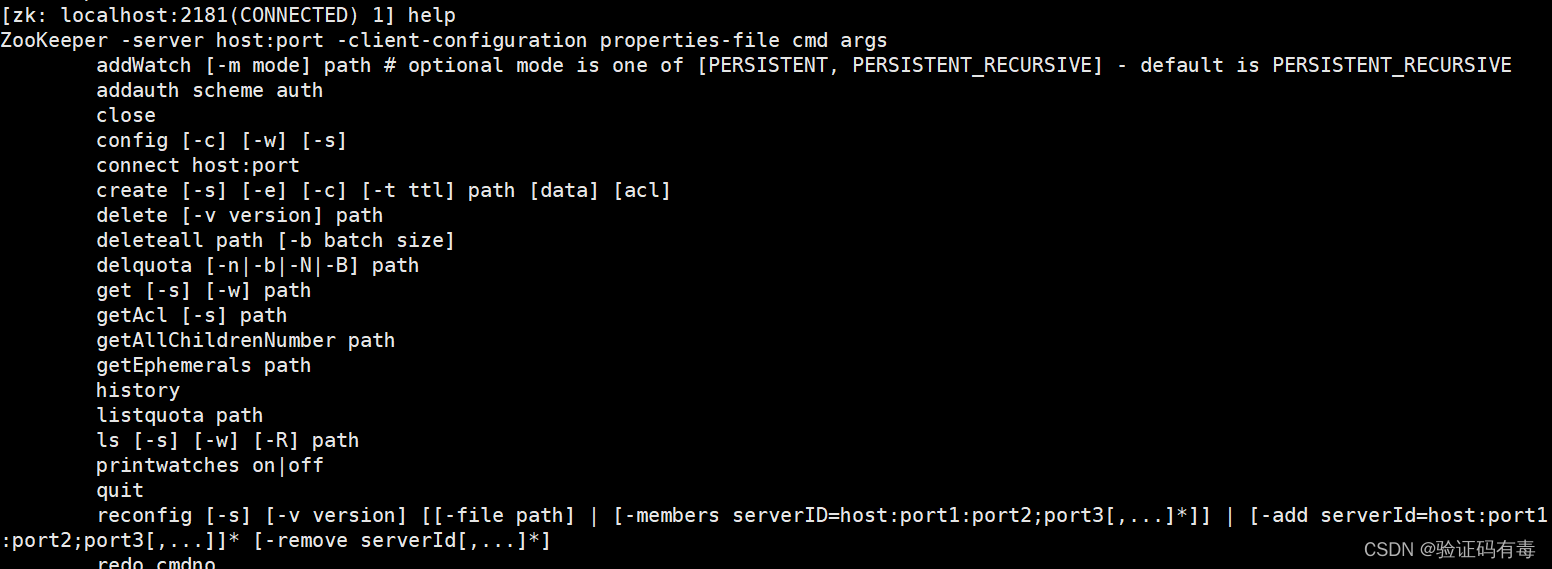Click the getAcl [-s] path line
This screenshot has width=1552, height=569.
click(x=192, y=315)
